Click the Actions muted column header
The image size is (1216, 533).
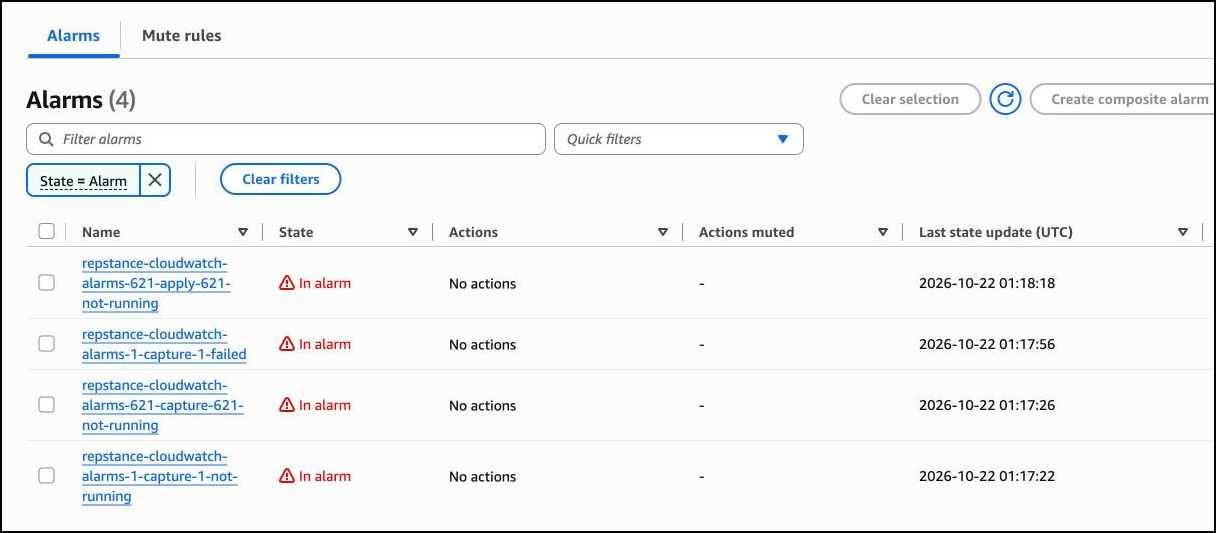pos(746,232)
